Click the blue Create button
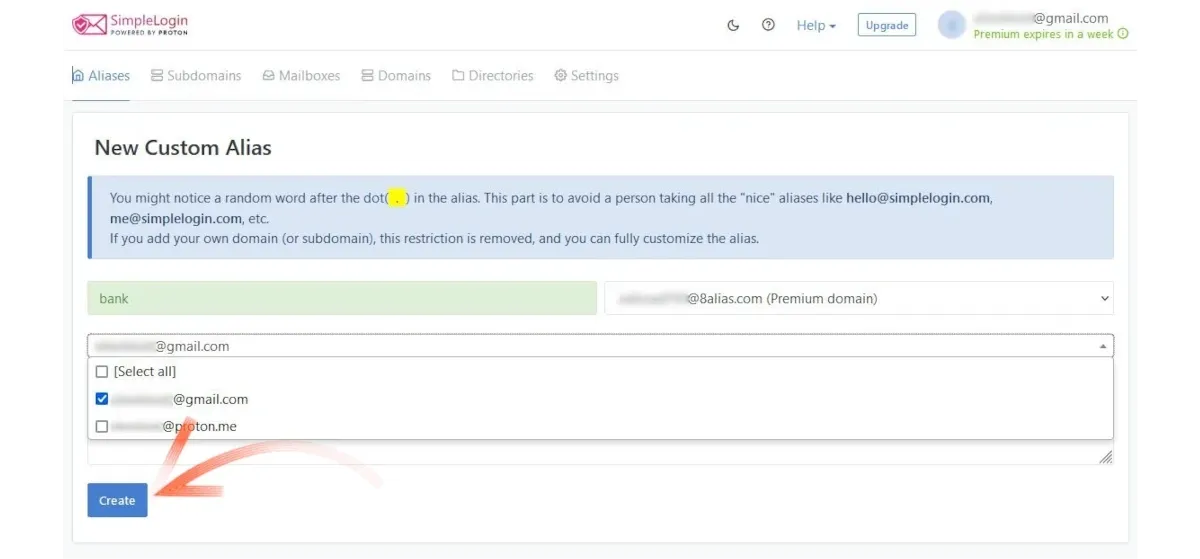Image resolution: width=1200 pixels, height=559 pixels. pyautogui.click(x=117, y=500)
